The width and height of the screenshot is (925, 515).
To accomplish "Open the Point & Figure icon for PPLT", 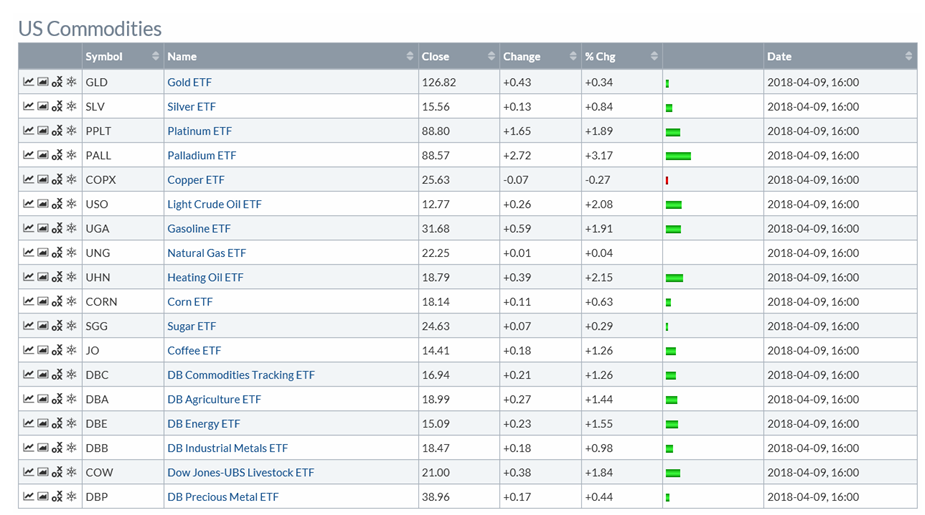I will pyautogui.click(x=57, y=131).
